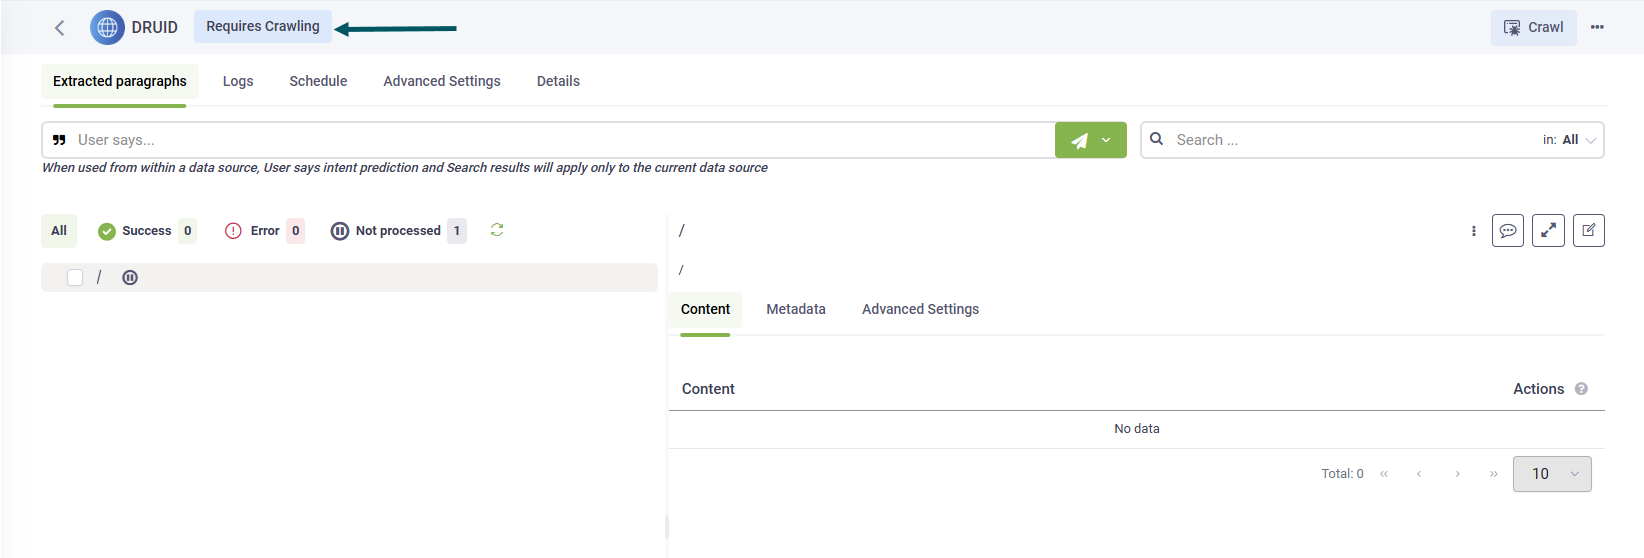The height and width of the screenshot is (558, 1644).
Task: Open the vertical ellipsis paragraph options
Action: (1473, 231)
